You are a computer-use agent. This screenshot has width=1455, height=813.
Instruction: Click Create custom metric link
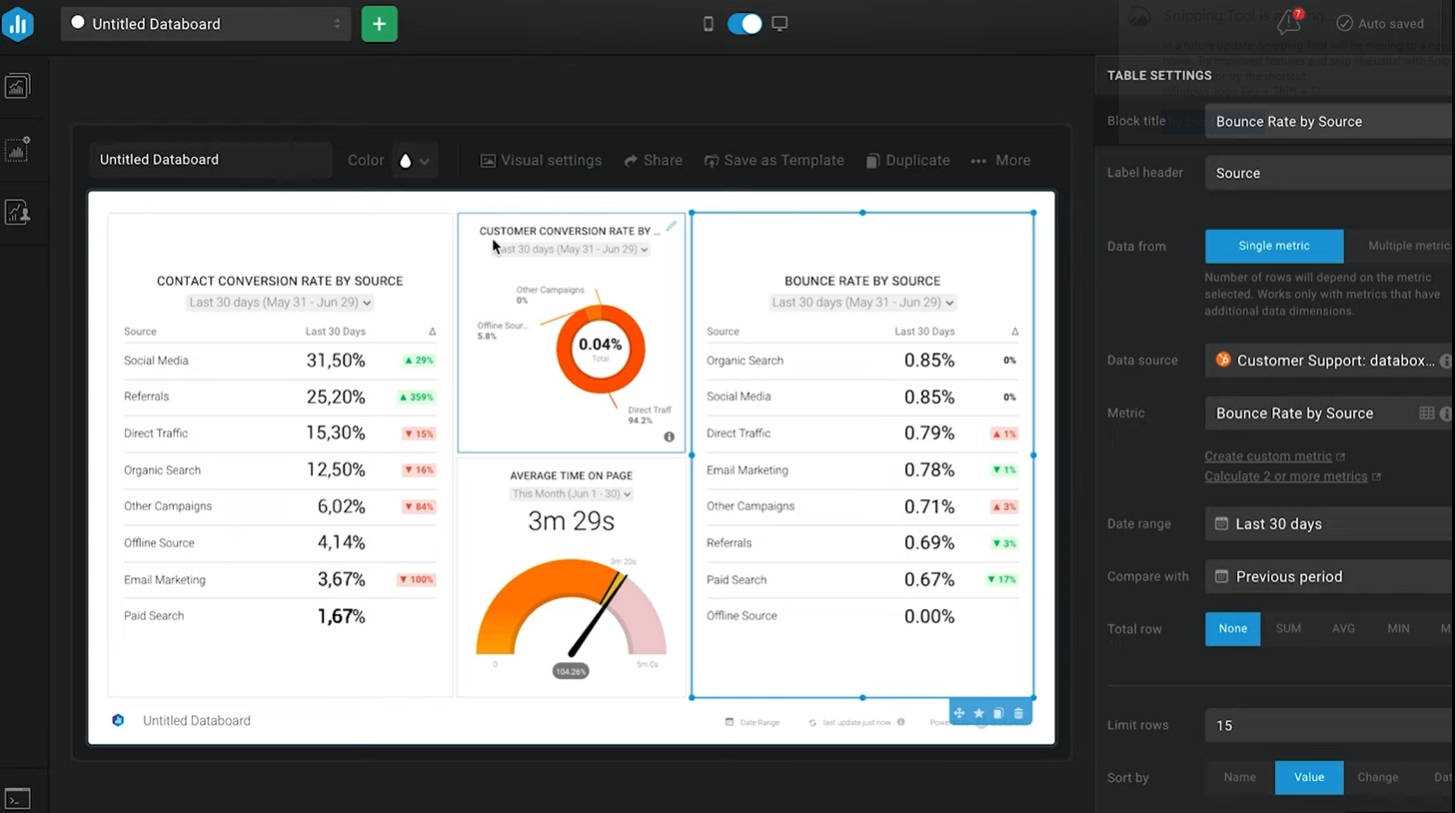(x=1268, y=456)
